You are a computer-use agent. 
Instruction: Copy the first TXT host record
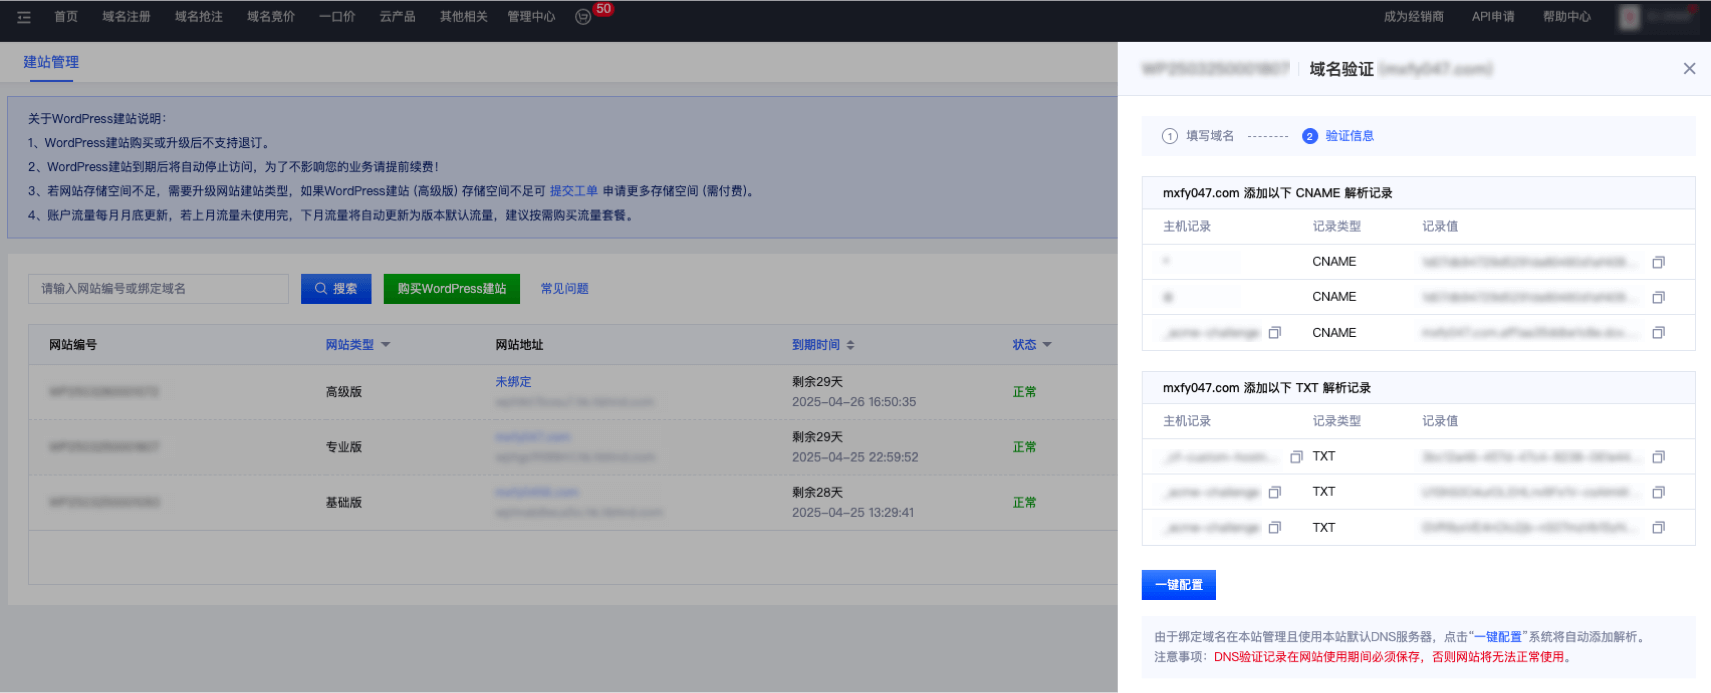tap(1296, 457)
